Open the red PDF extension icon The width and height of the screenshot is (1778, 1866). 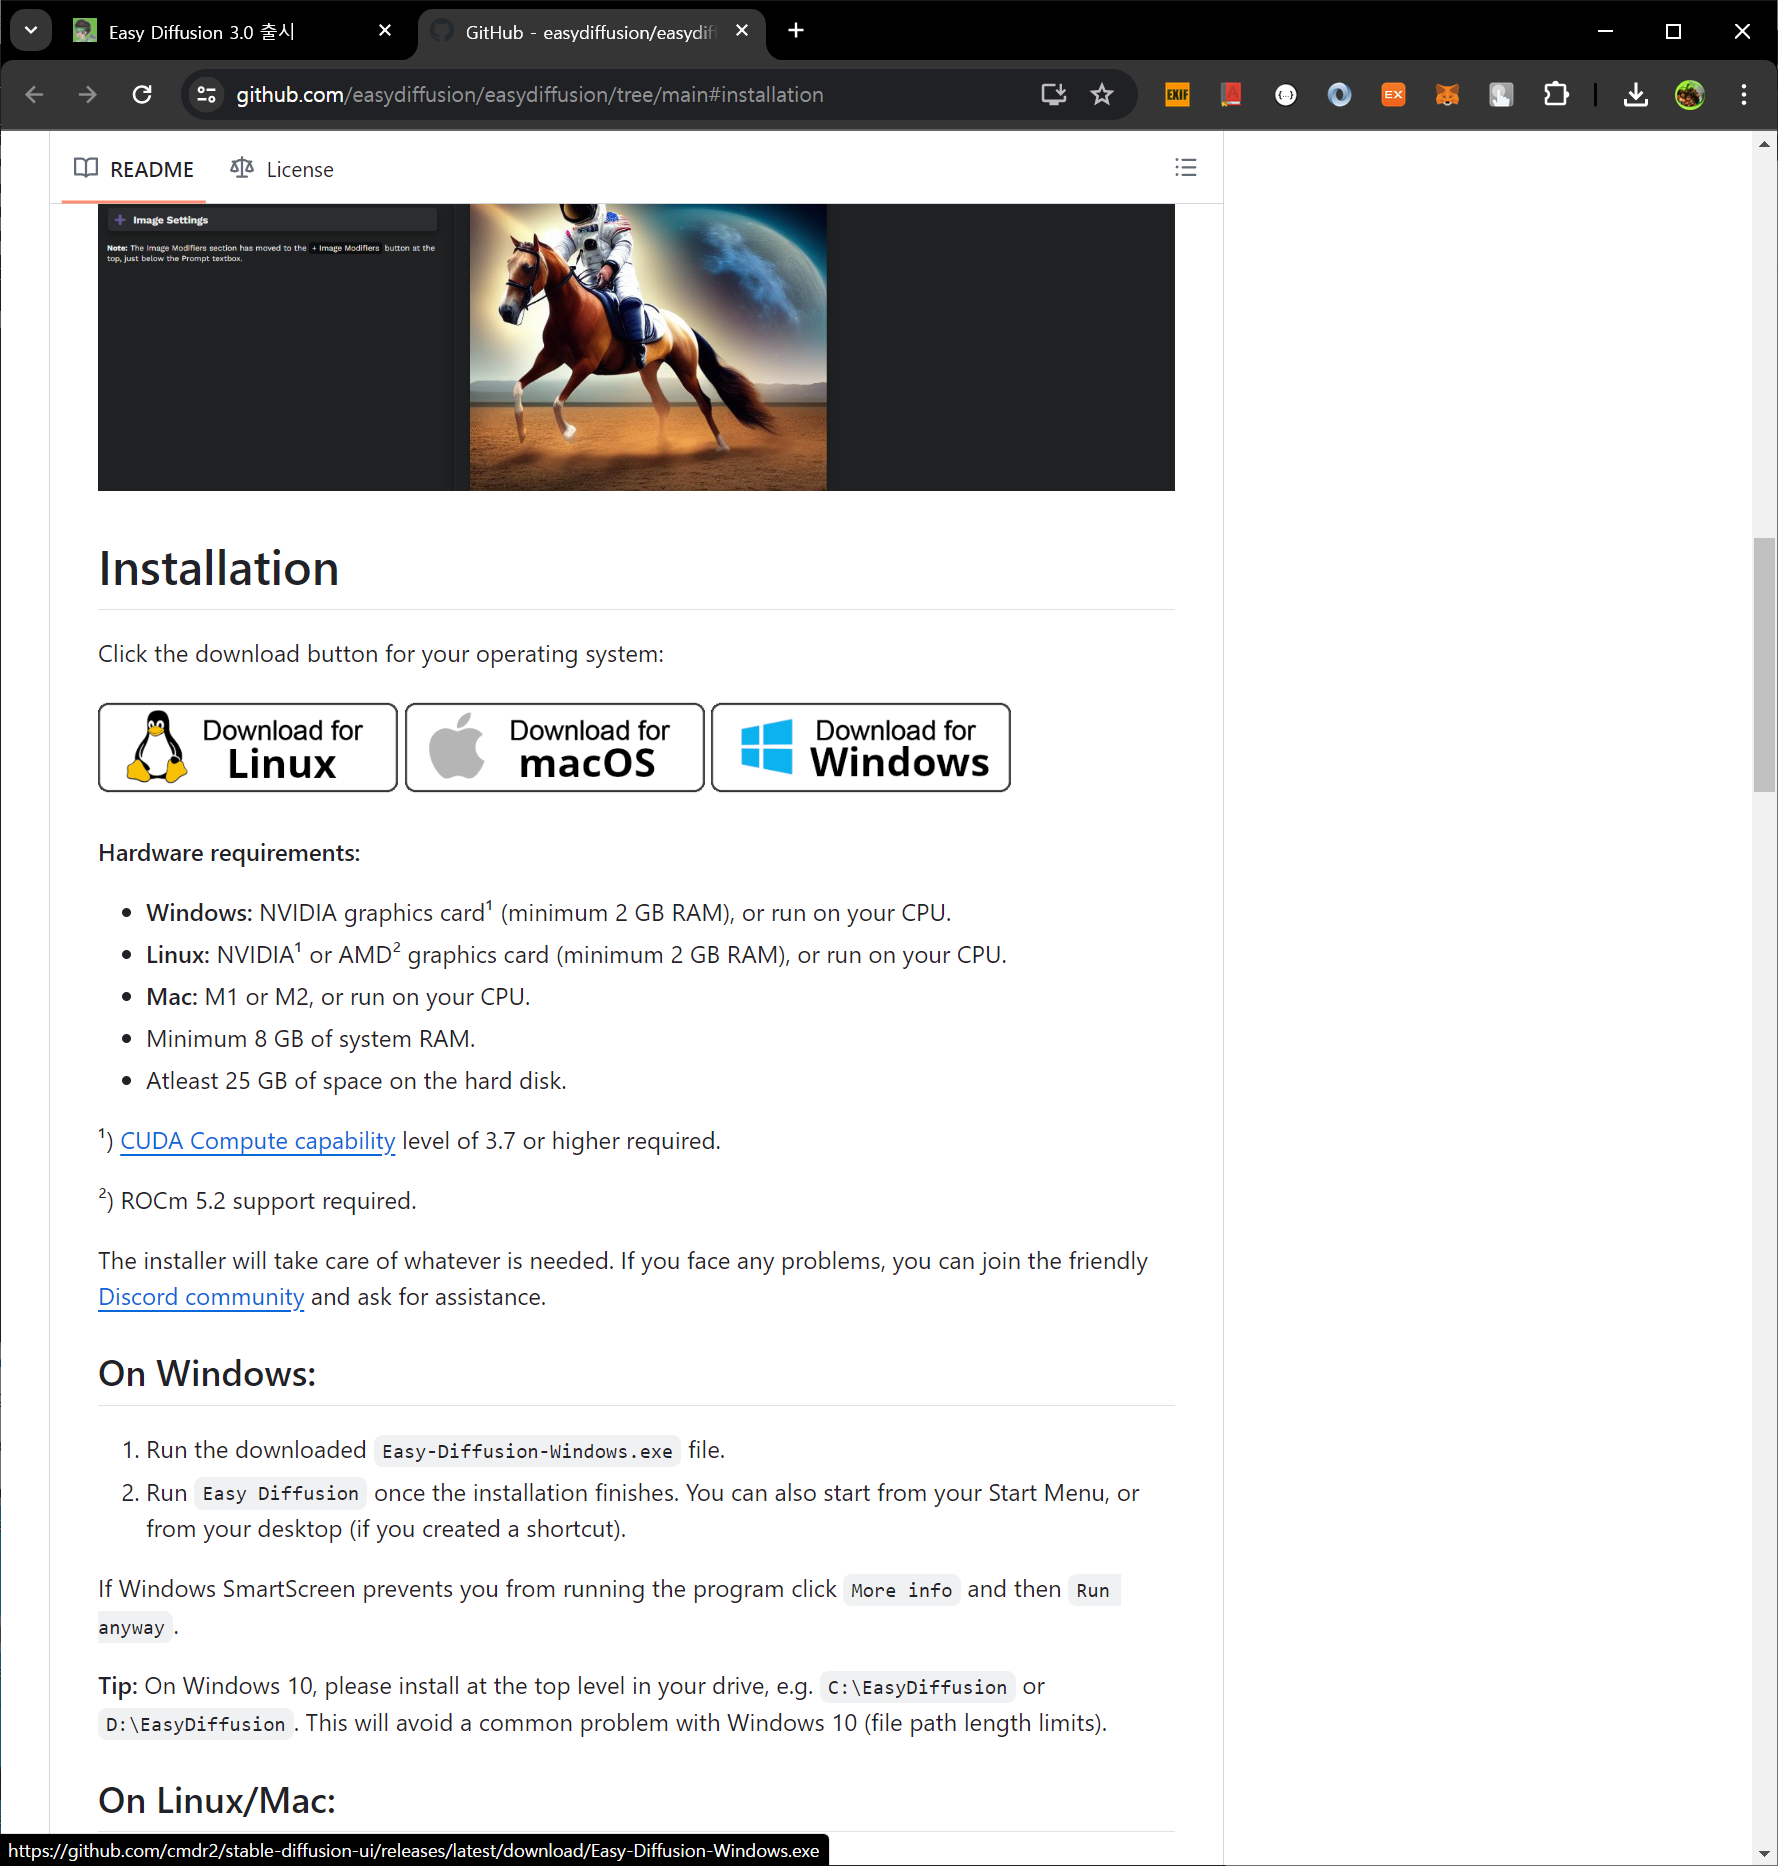click(1232, 95)
